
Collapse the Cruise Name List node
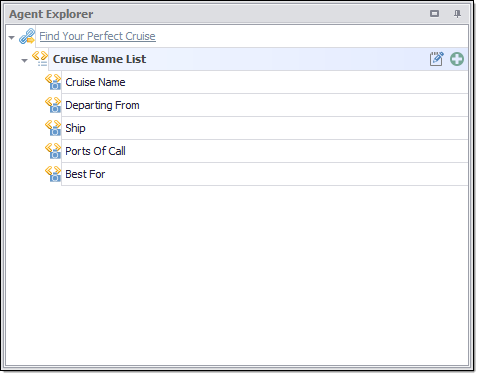[24, 60]
